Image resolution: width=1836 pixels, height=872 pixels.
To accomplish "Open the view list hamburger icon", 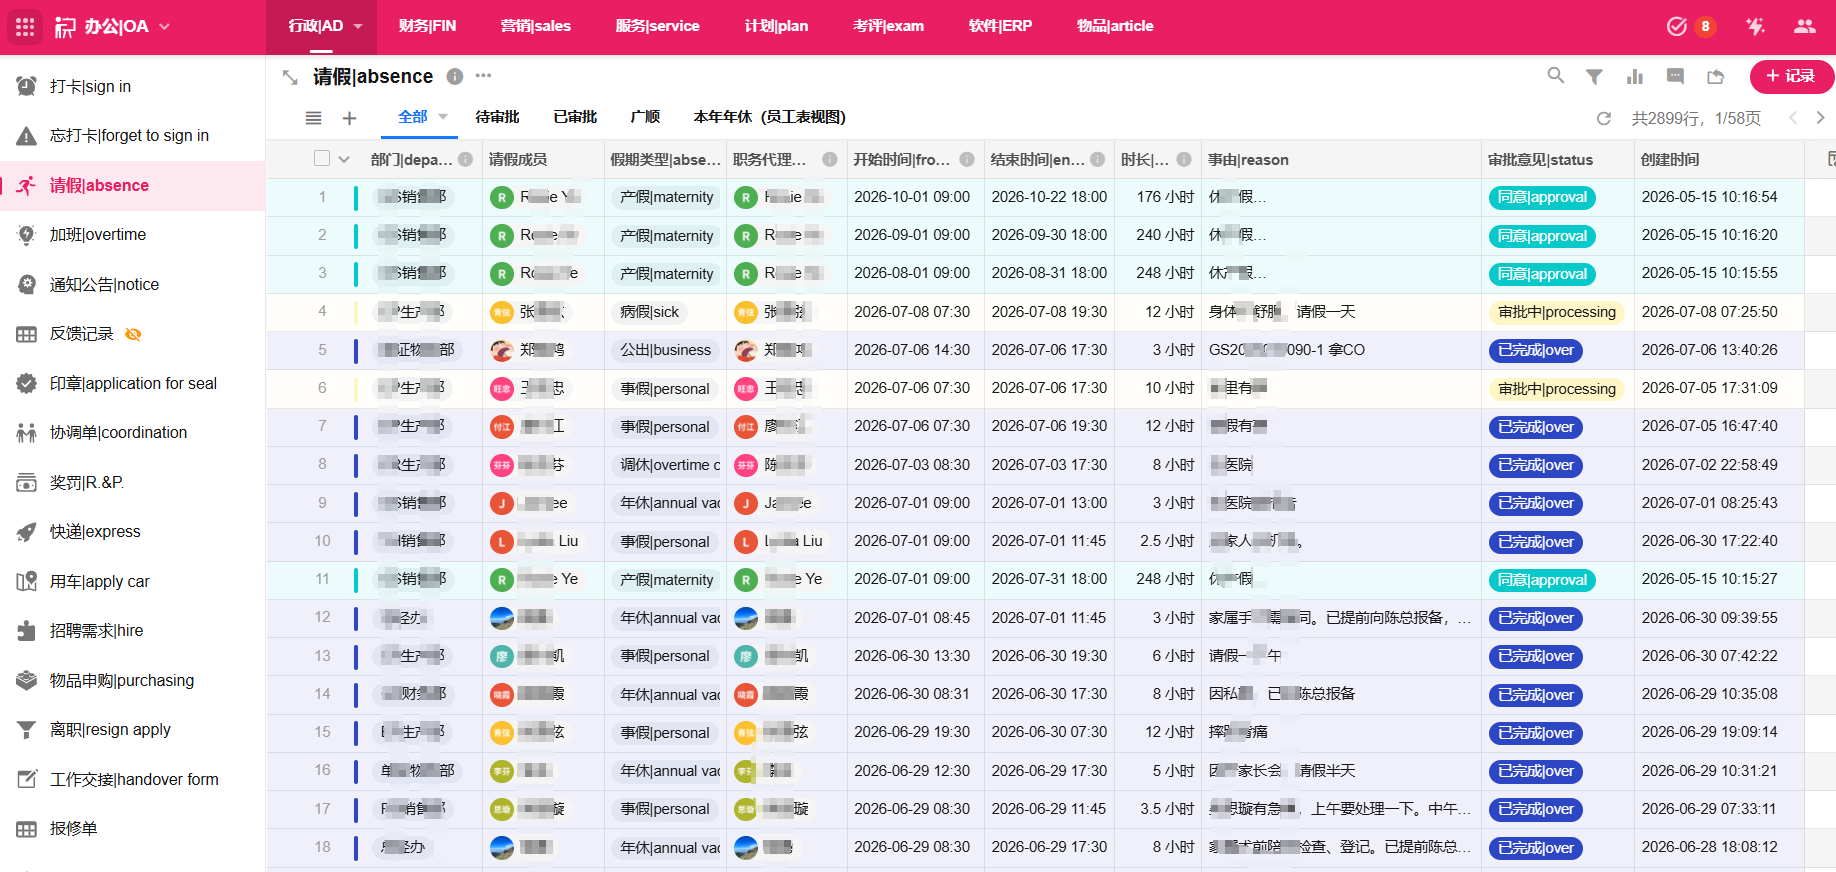I will click(x=313, y=118).
